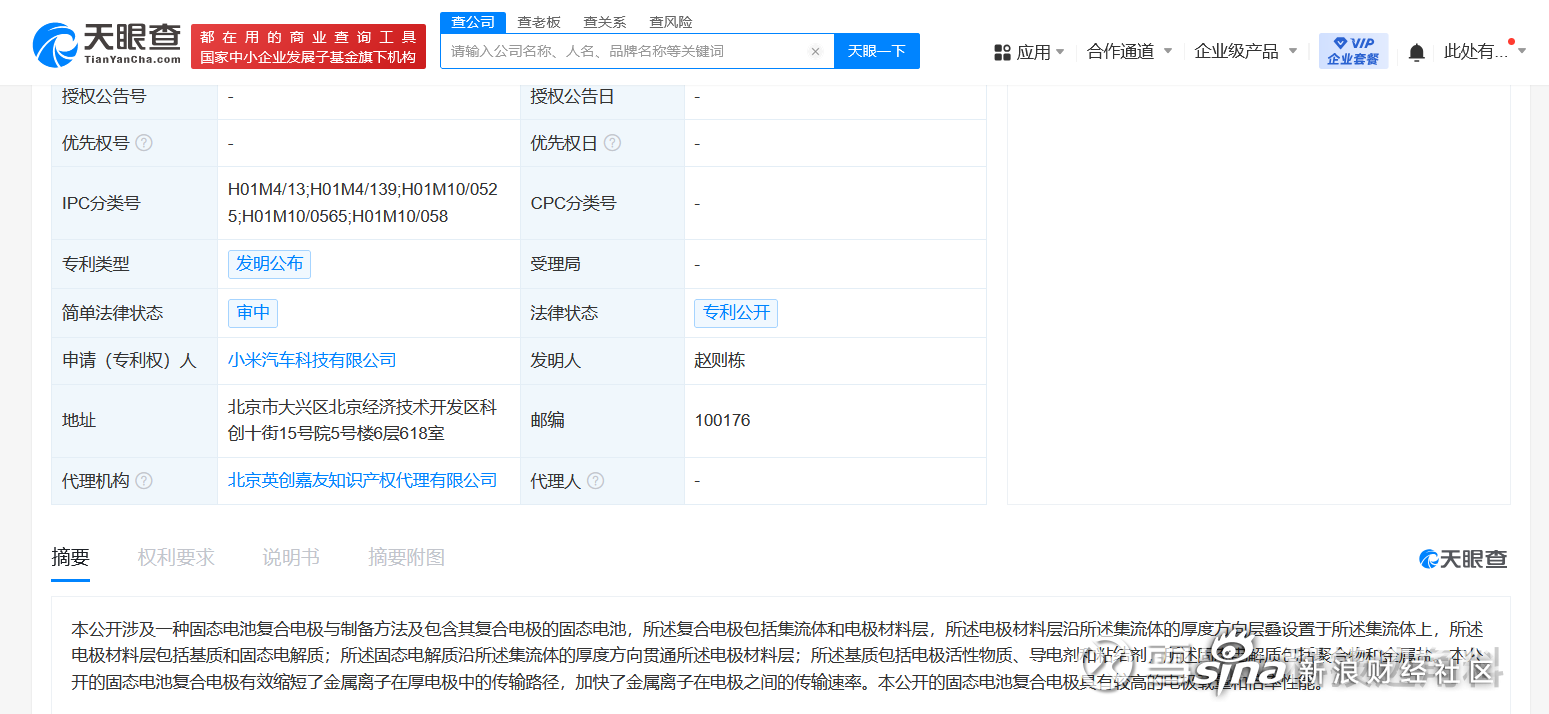This screenshot has height=714, width=1549.
Task: Show help for 优先权日
Action: click(x=612, y=143)
